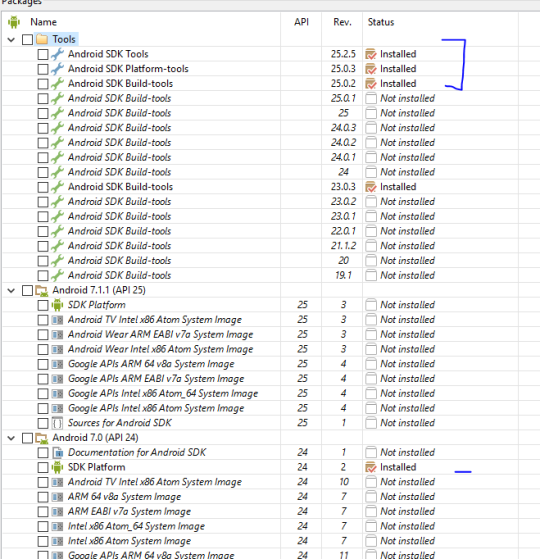Image resolution: width=540 pixels, height=559 pixels.
Task: Click the Name column header
Action: tap(43, 22)
